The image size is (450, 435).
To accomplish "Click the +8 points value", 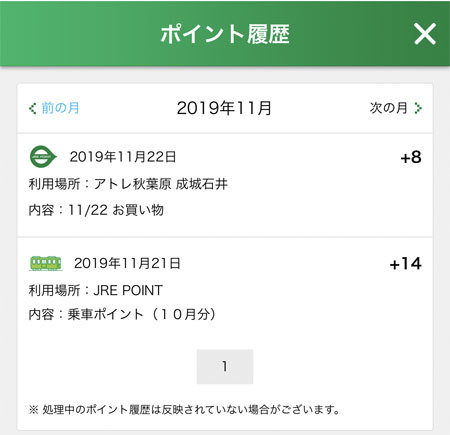I will pyautogui.click(x=411, y=157).
